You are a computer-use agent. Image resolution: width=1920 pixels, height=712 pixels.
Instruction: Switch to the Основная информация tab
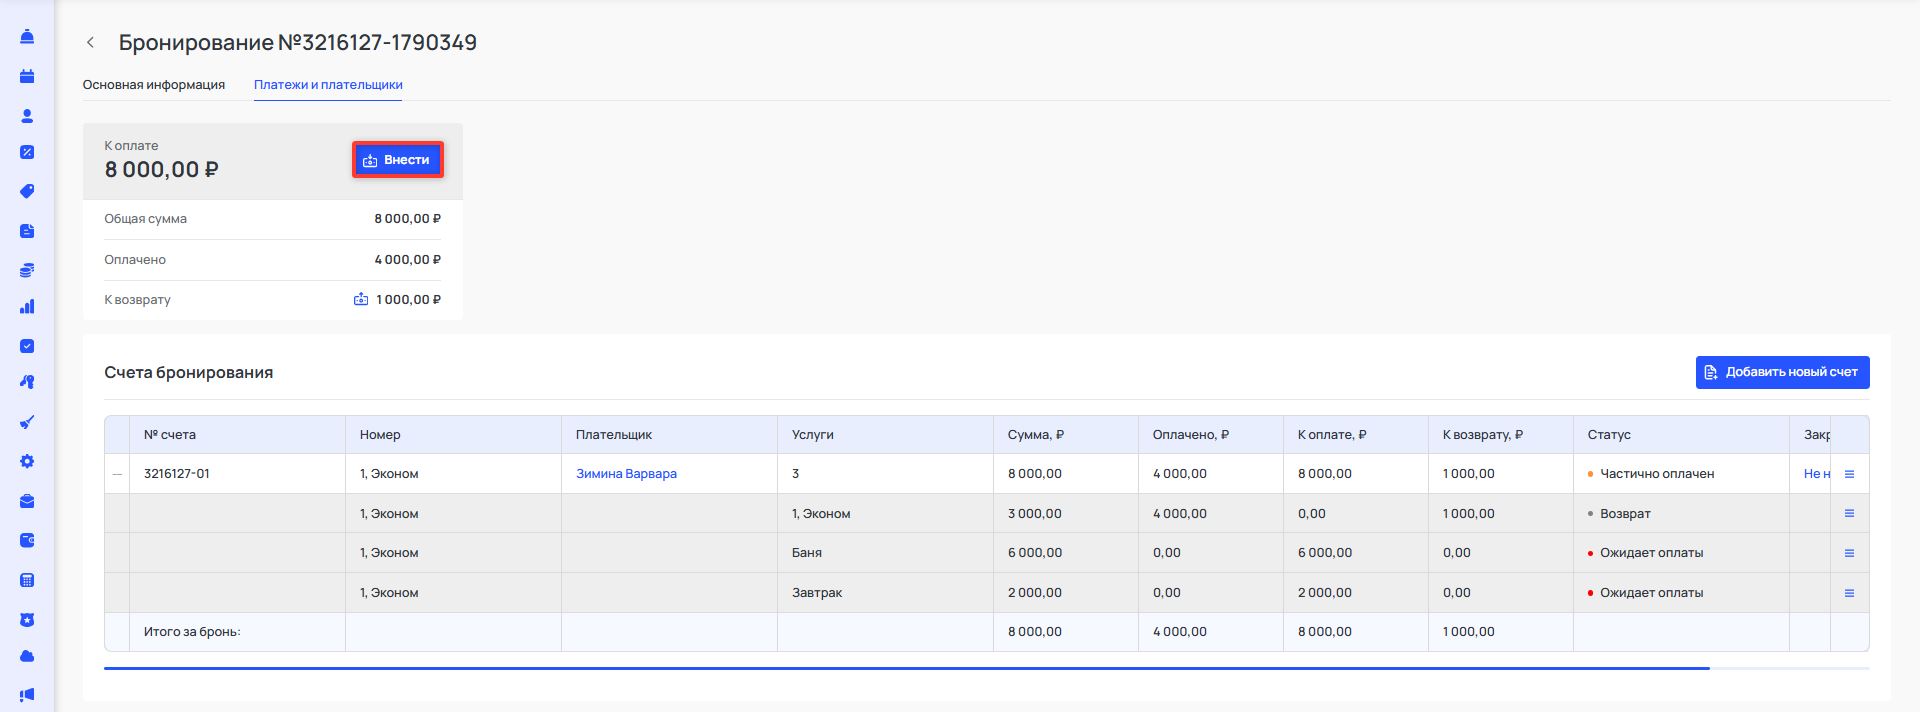153,85
